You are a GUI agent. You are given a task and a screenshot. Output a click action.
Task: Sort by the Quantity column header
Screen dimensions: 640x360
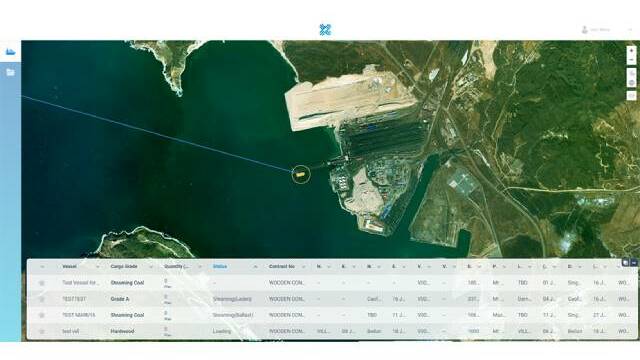point(176,267)
